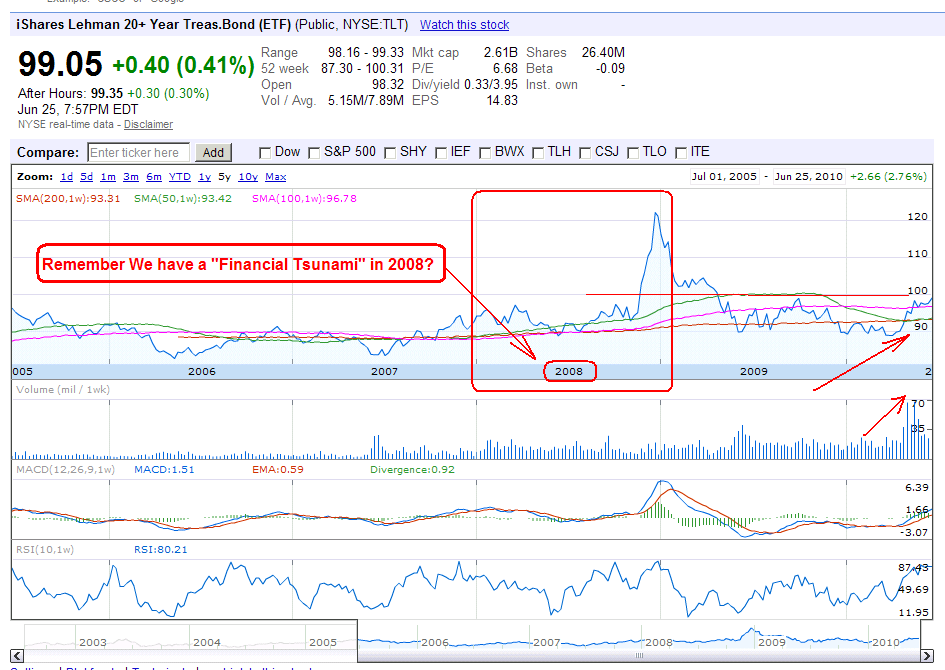Click the After Hours 99.35 quote
This screenshot has width=945, height=670.
click(113, 93)
